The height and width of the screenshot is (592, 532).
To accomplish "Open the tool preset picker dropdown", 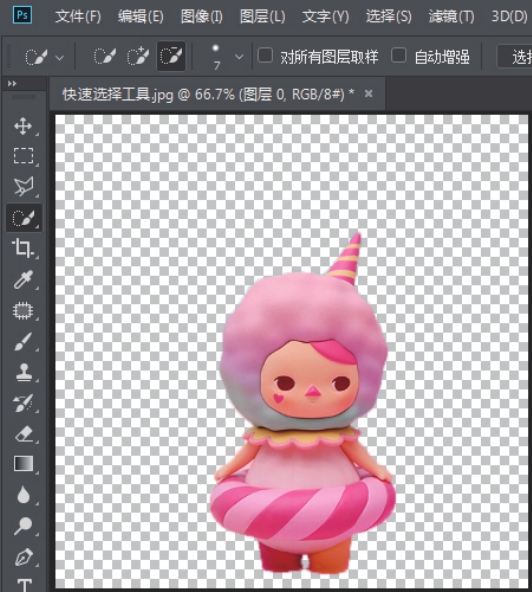I will [x=59, y=57].
